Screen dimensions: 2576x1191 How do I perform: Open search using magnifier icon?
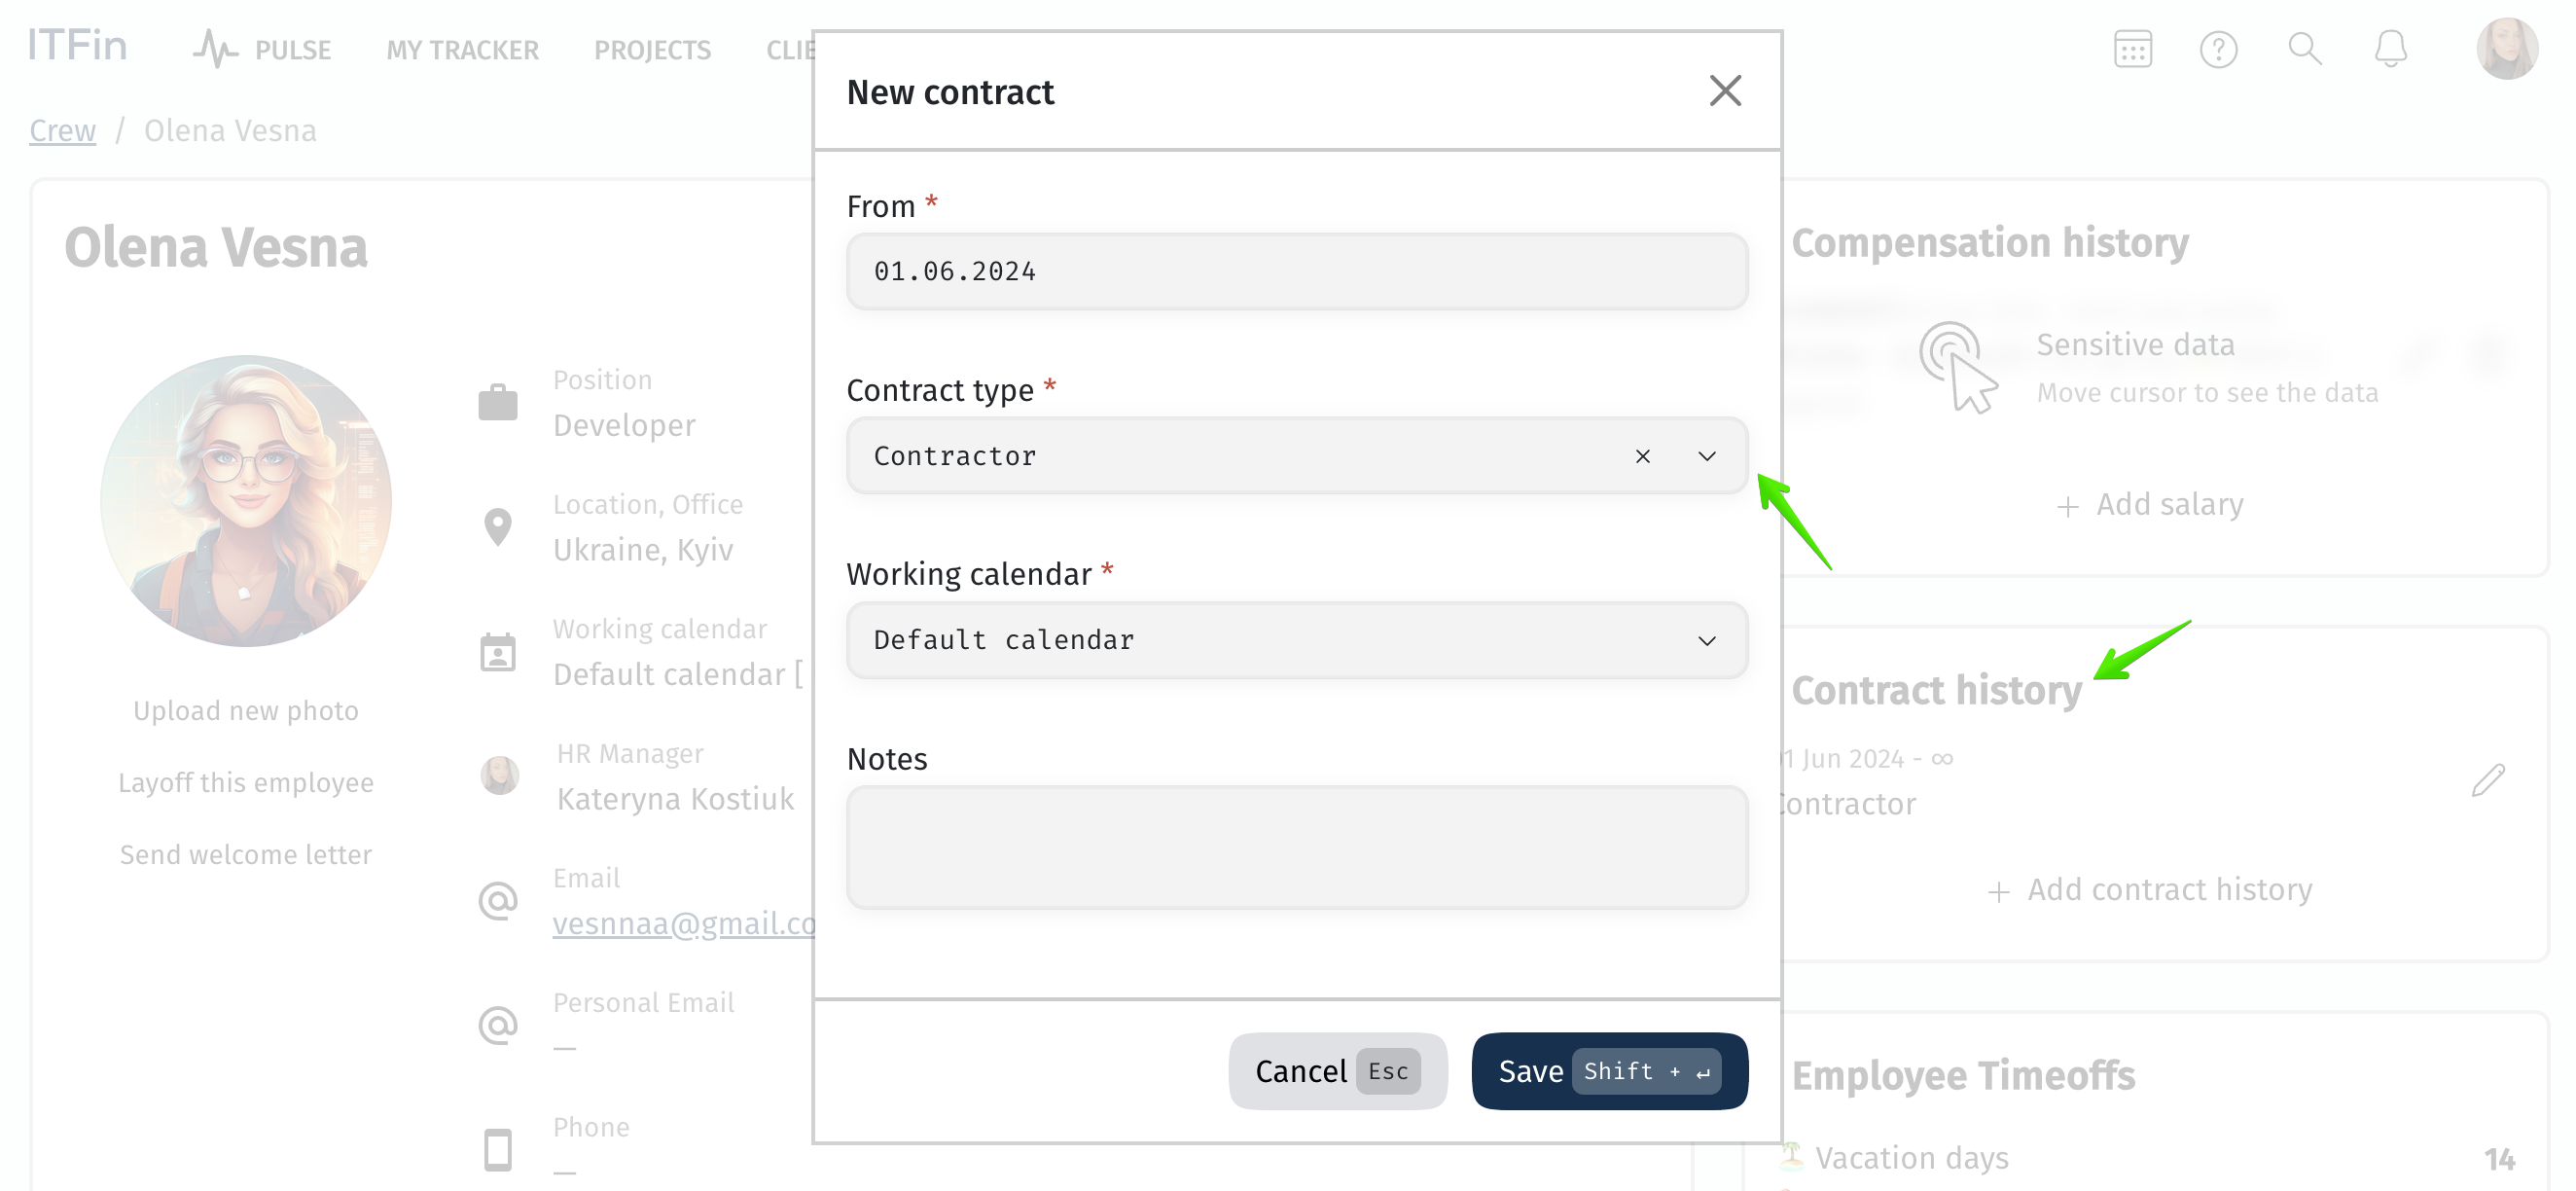pos(2304,48)
